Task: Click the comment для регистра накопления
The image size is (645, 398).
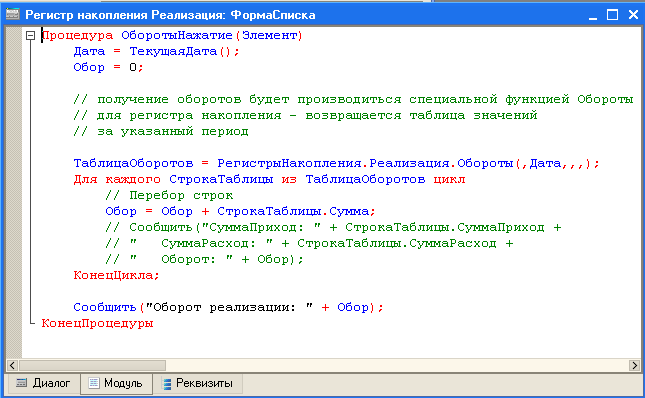Action: (x=305, y=116)
